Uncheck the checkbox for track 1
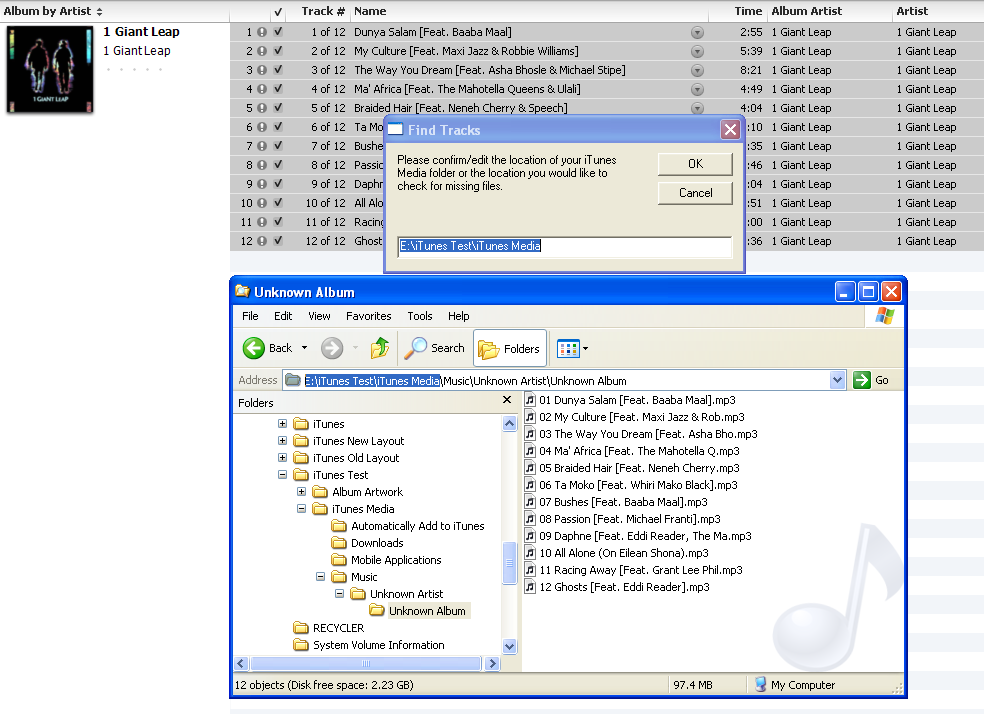This screenshot has width=984, height=714. click(x=278, y=32)
